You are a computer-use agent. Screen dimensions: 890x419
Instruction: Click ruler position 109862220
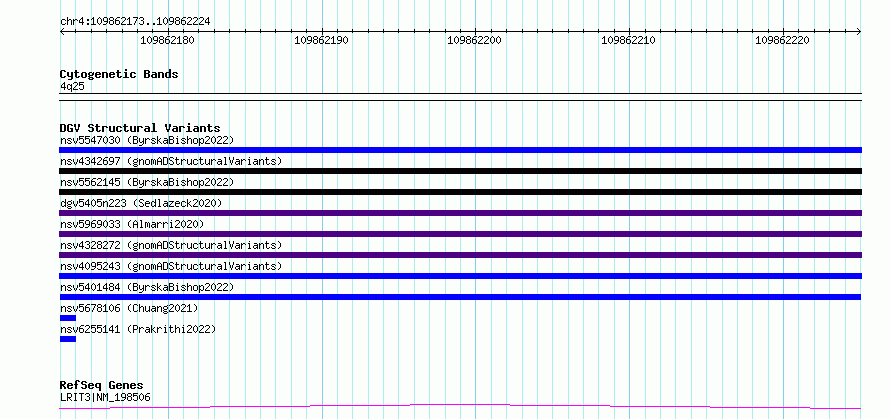(782, 40)
